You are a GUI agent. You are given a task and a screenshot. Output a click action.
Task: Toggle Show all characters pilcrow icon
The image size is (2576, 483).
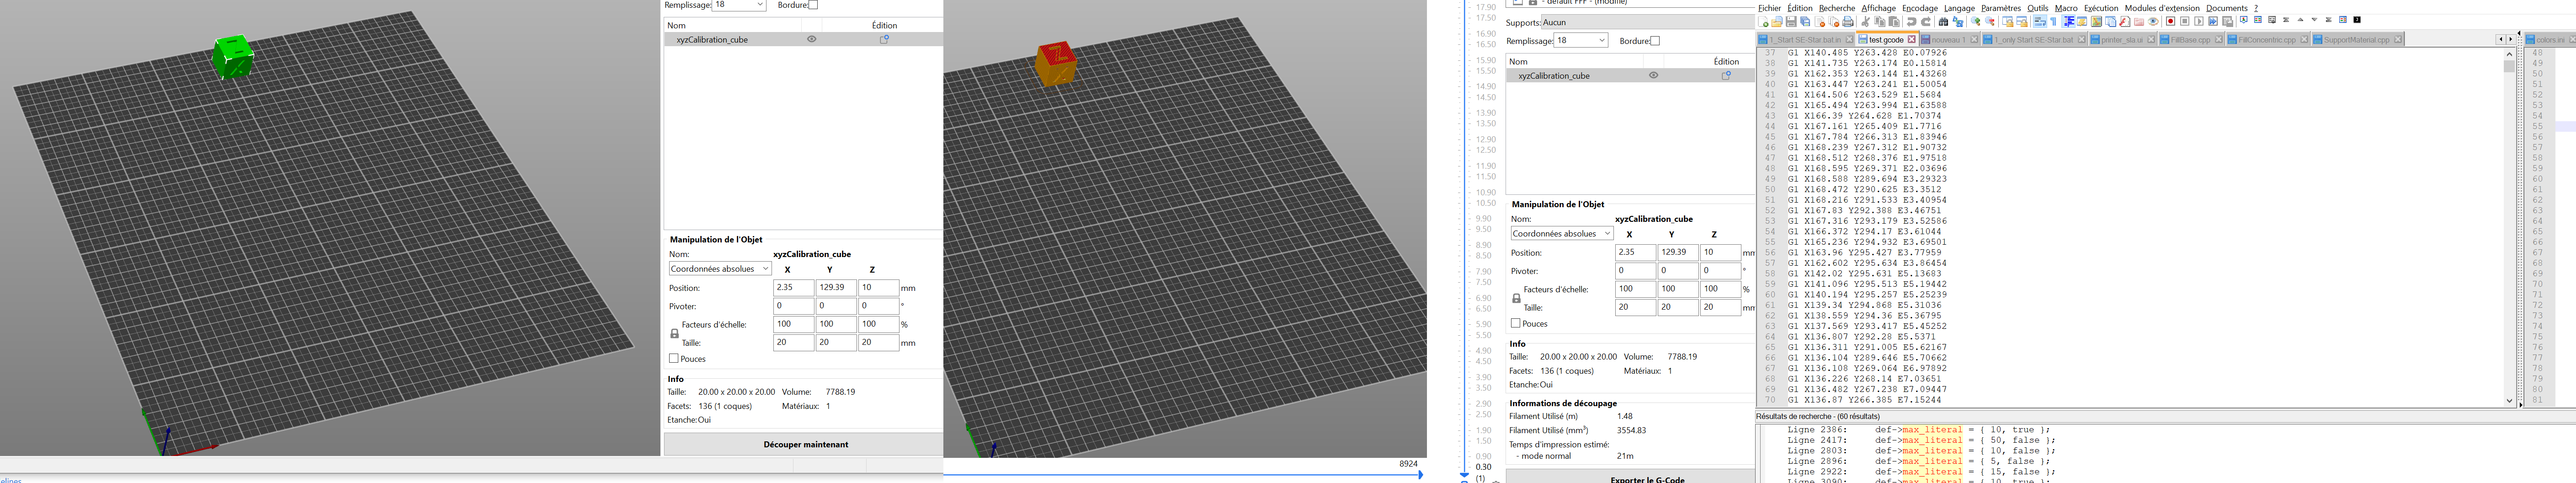point(2054,21)
